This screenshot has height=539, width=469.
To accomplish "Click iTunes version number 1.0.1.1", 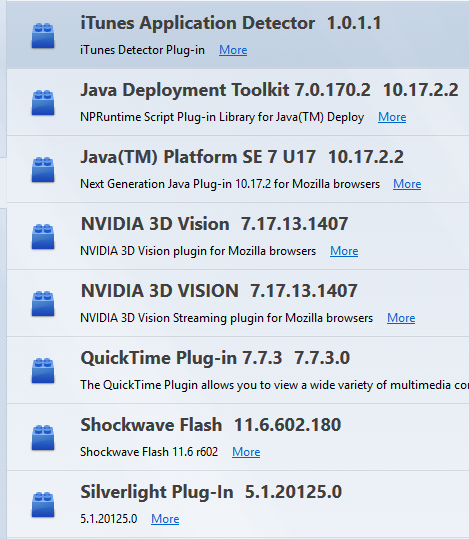I will coord(354,23).
